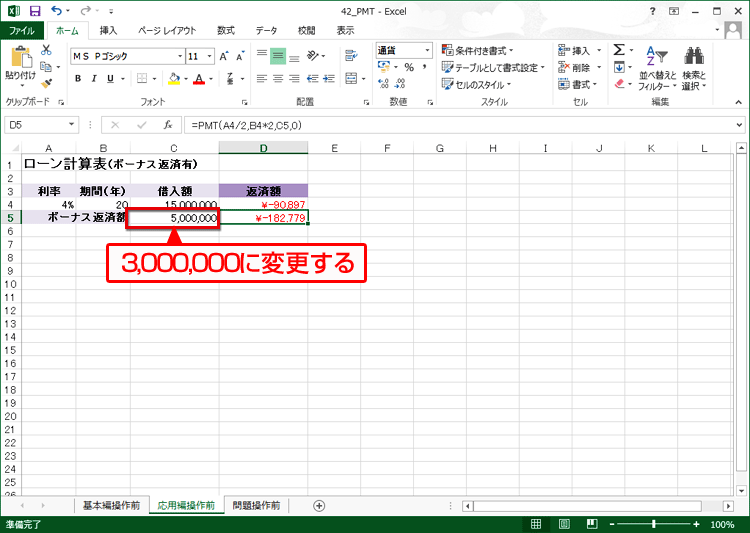Enable wrap text in the cell
The width and height of the screenshot is (750, 533).
[x=352, y=56]
